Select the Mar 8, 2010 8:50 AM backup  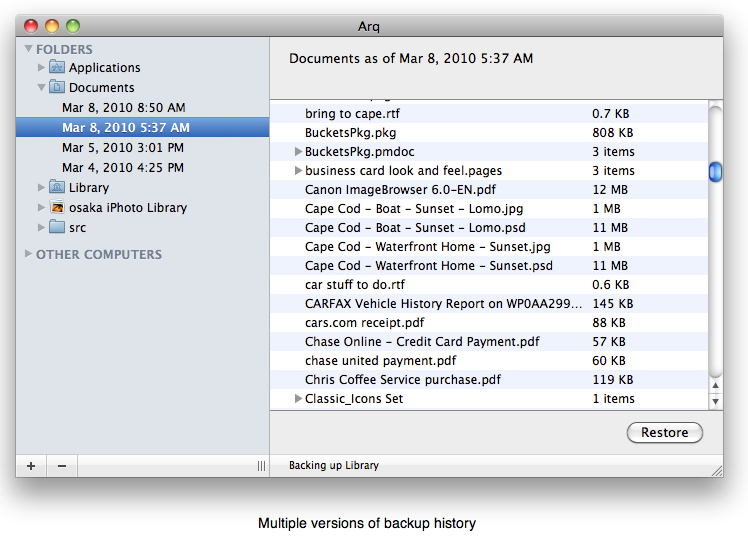tap(124, 108)
